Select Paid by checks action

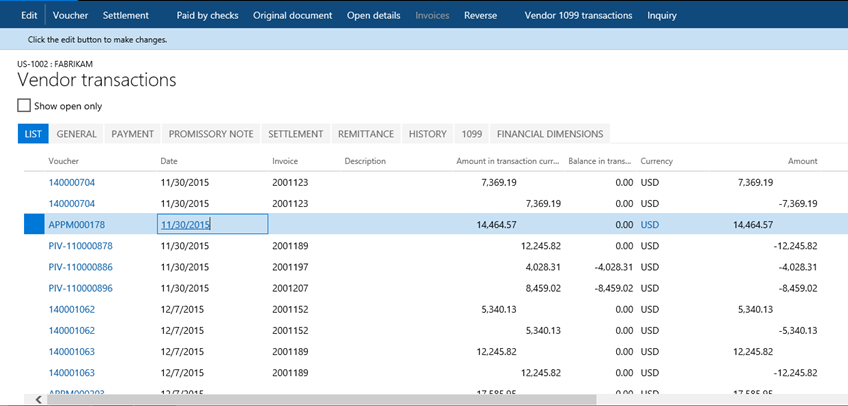207,15
